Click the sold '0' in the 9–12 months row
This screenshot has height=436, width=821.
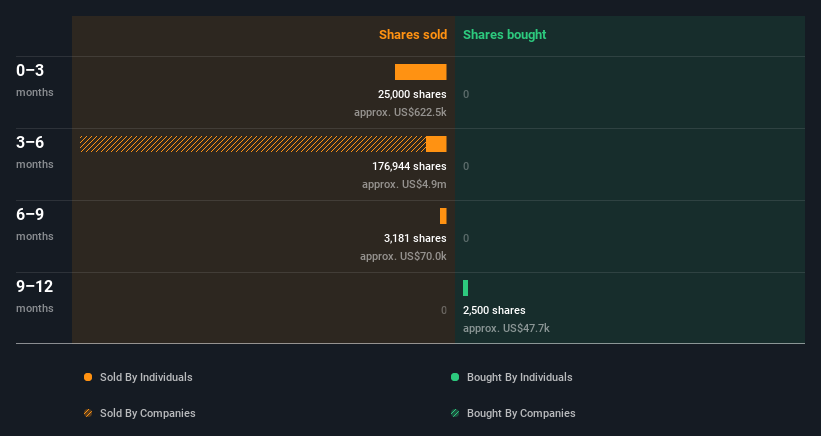(x=443, y=310)
